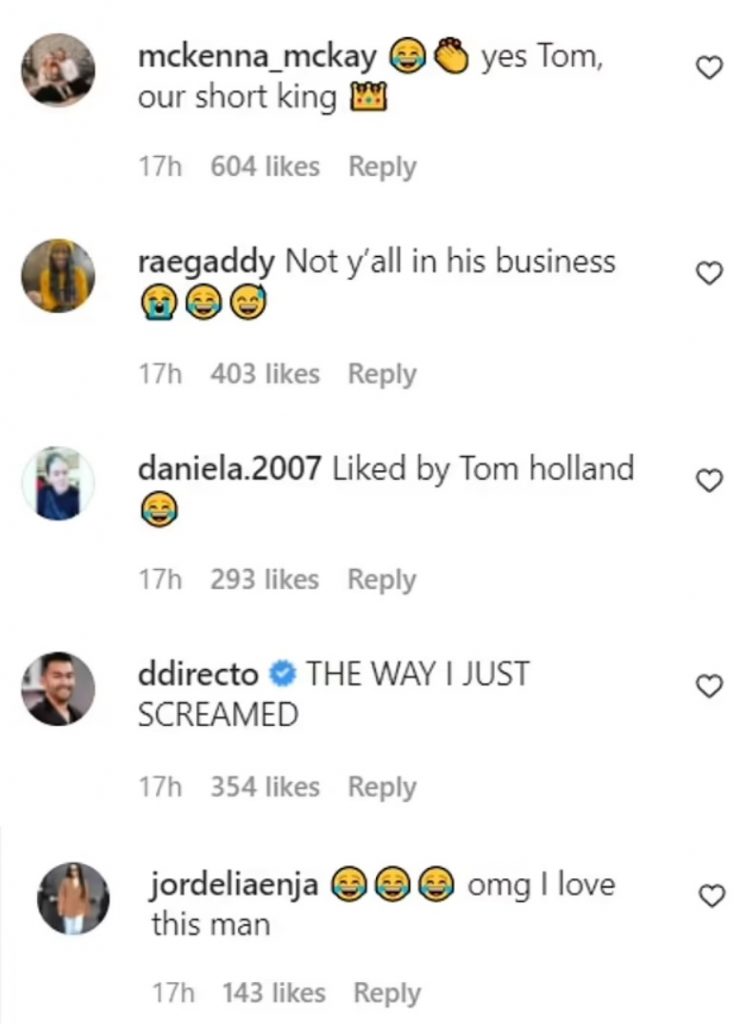Click the clapping hands emoji near mckenna_mckay

point(449,58)
